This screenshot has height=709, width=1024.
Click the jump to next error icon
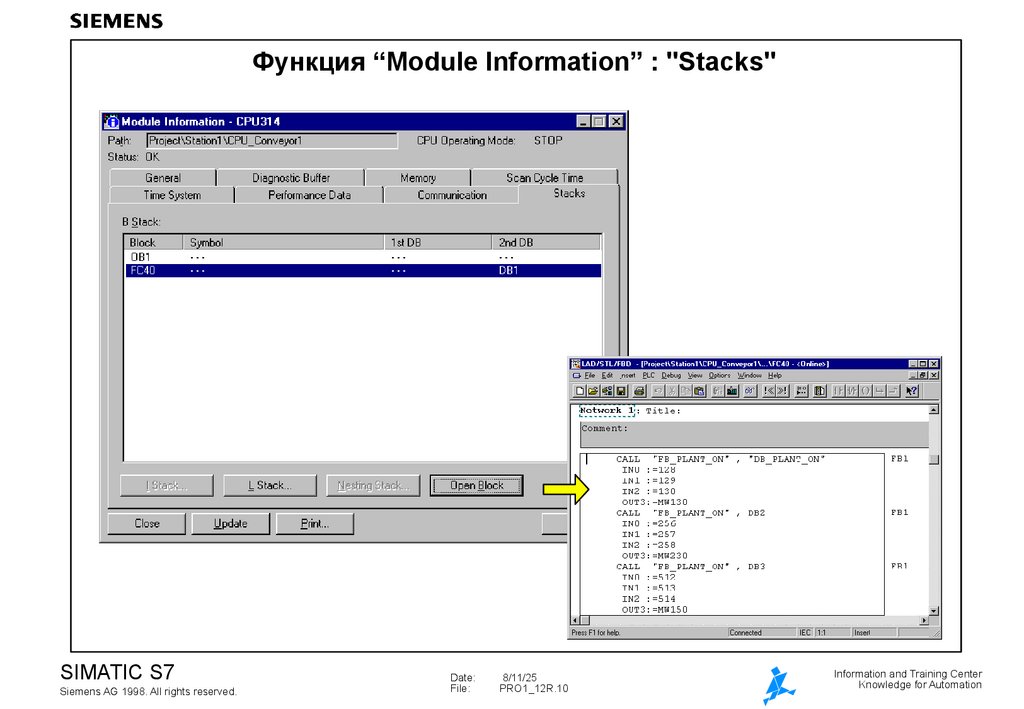[781, 390]
